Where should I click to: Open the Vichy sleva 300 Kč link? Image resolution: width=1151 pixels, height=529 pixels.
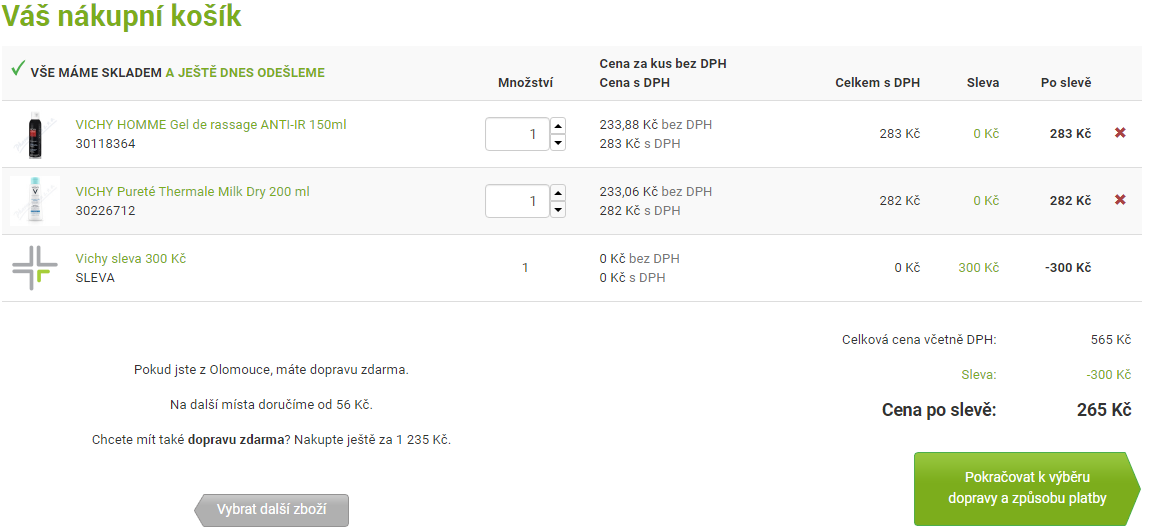click(x=131, y=259)
